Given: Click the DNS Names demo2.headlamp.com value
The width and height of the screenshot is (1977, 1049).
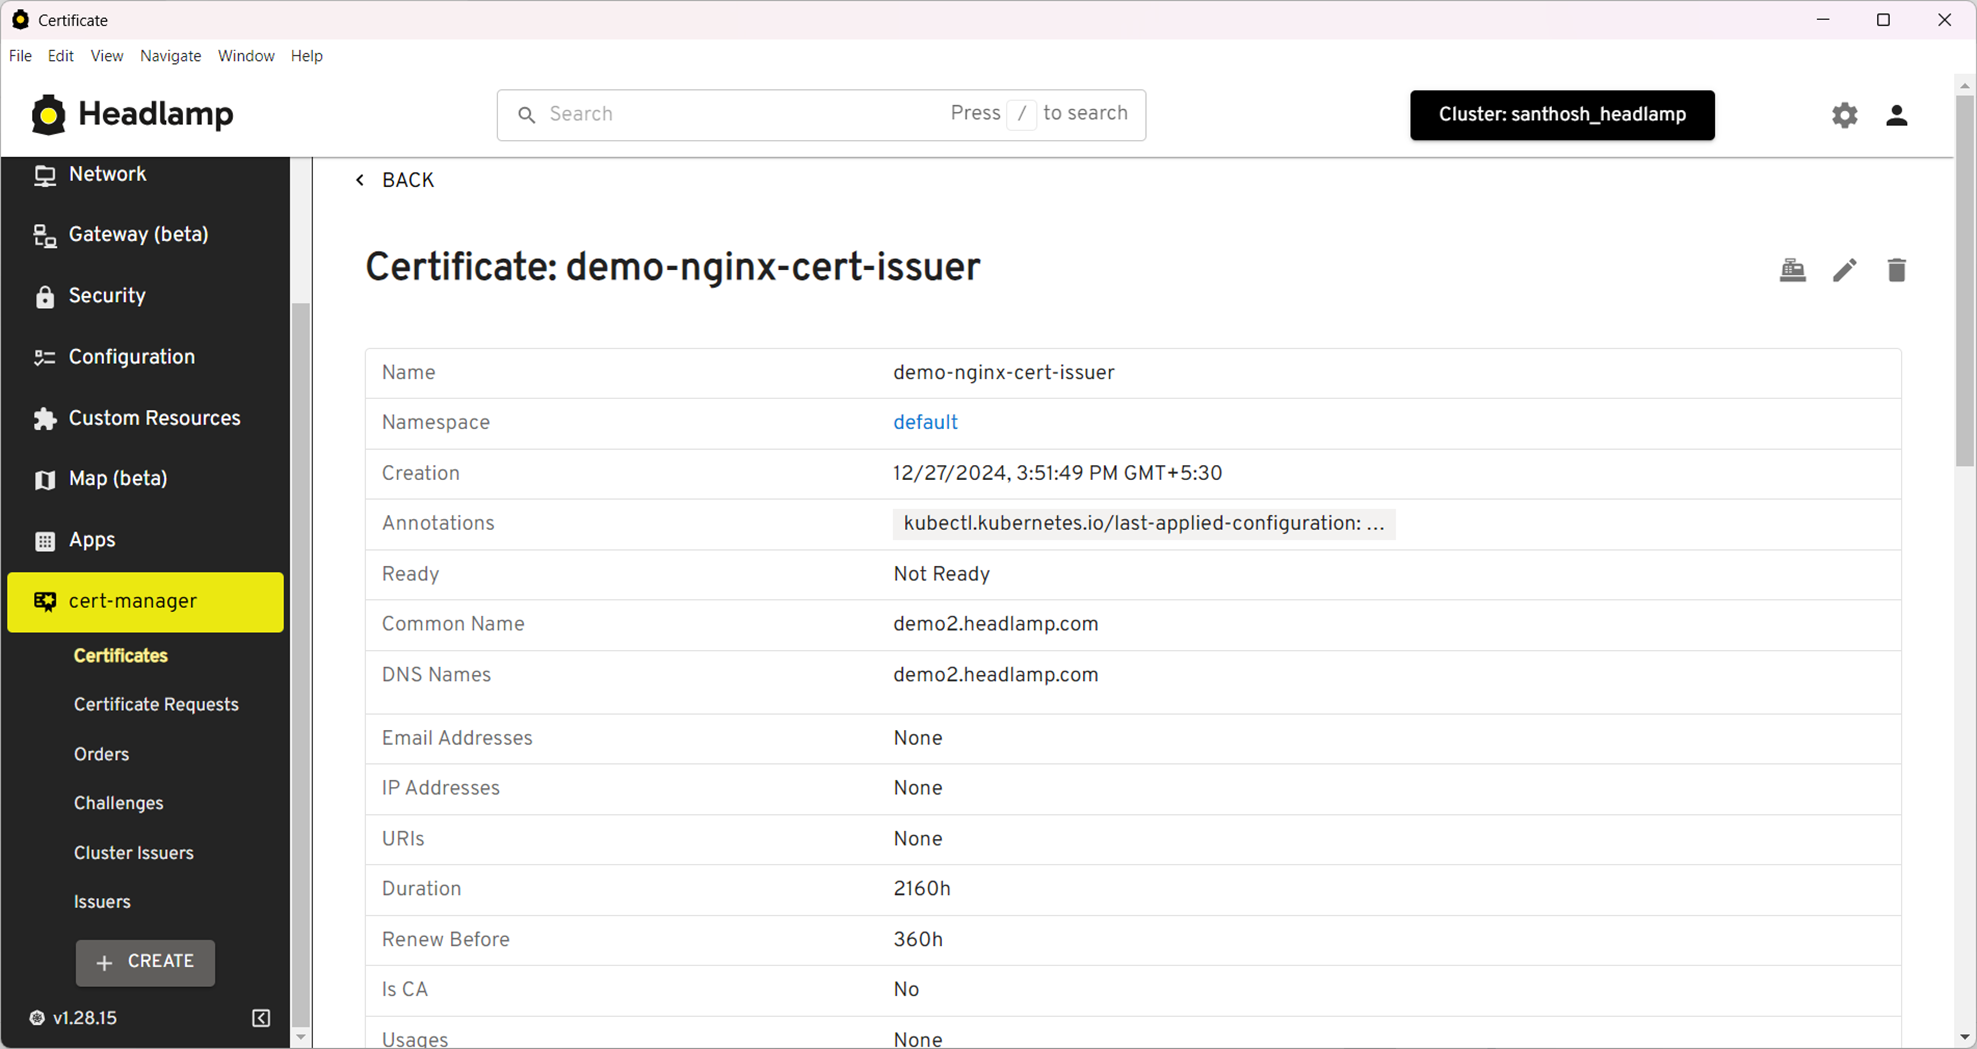Looking at the screenshot, I should click(x=995, y=676).
